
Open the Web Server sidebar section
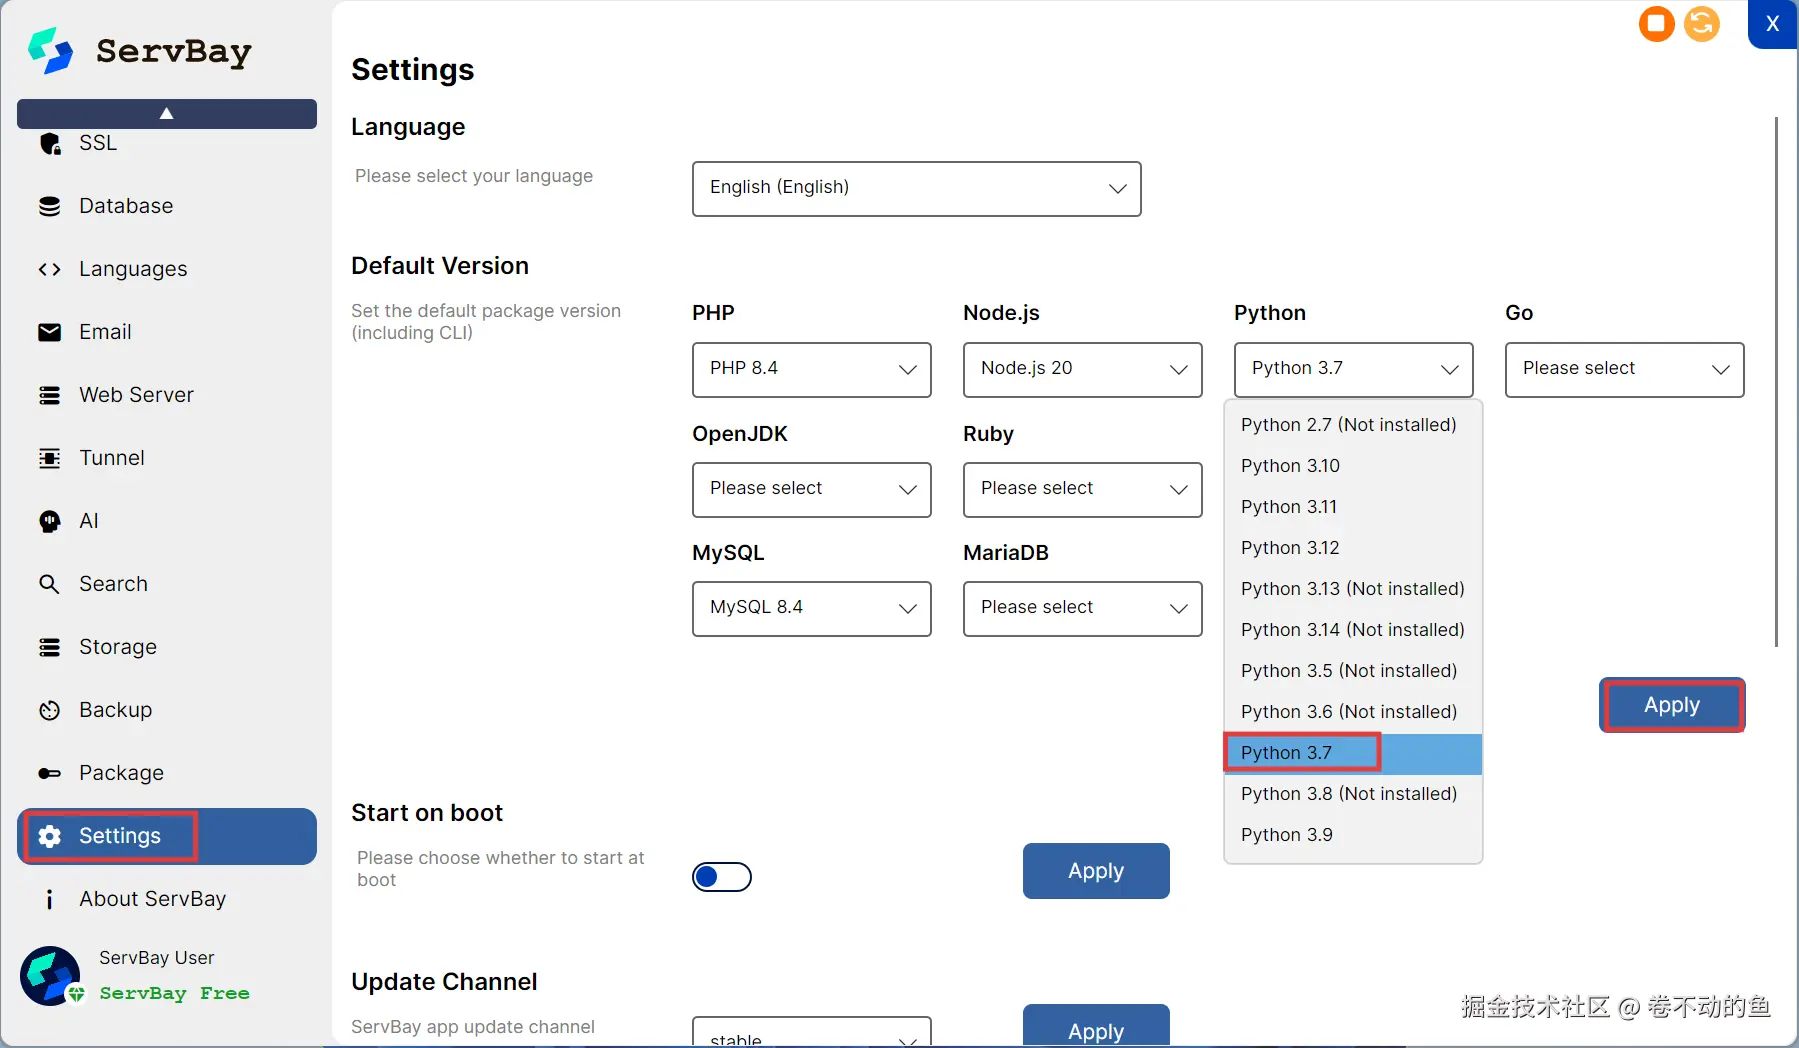136,395
